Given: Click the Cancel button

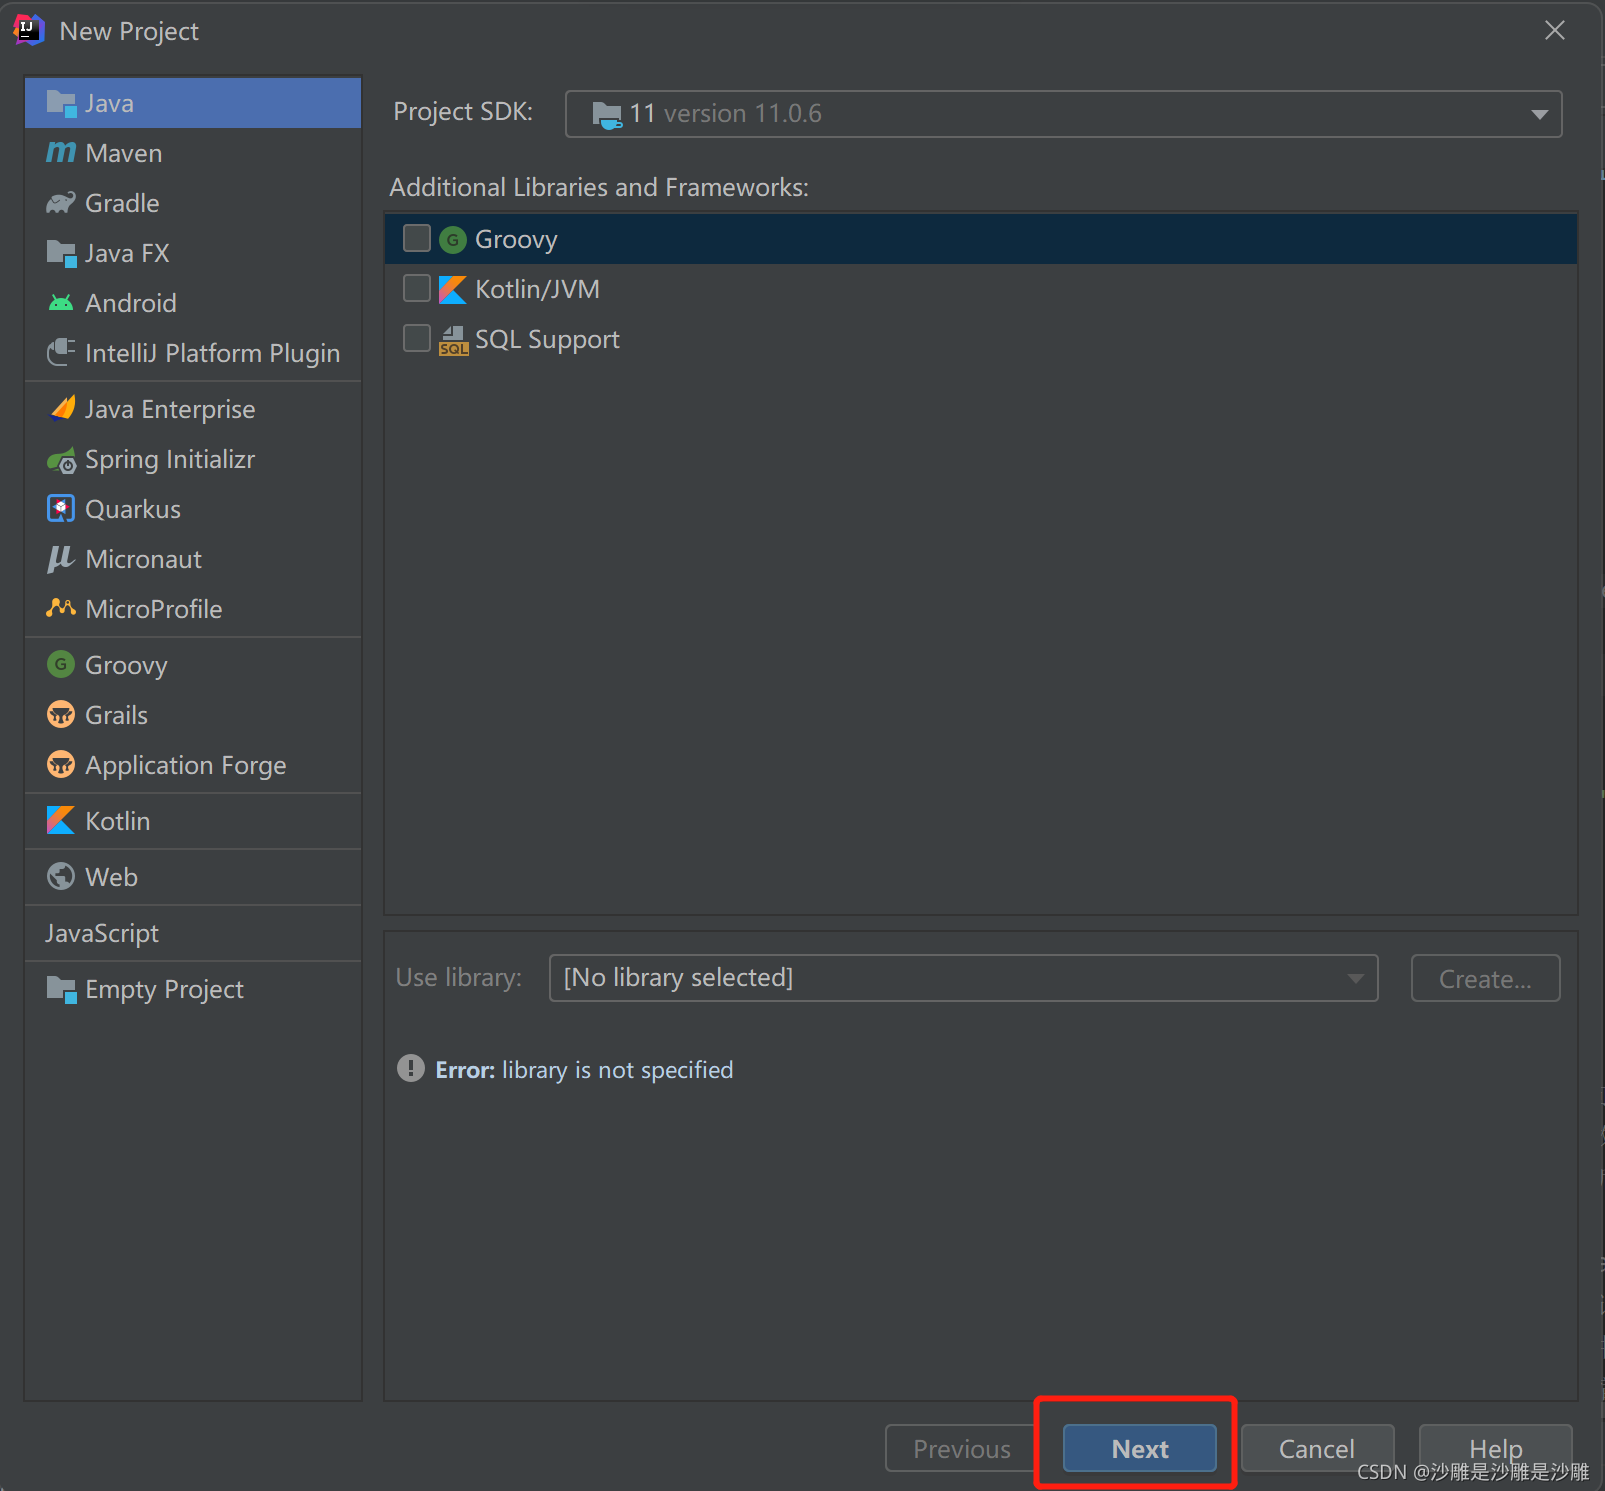Looking at the screenshot, I should point(1317,1448).
